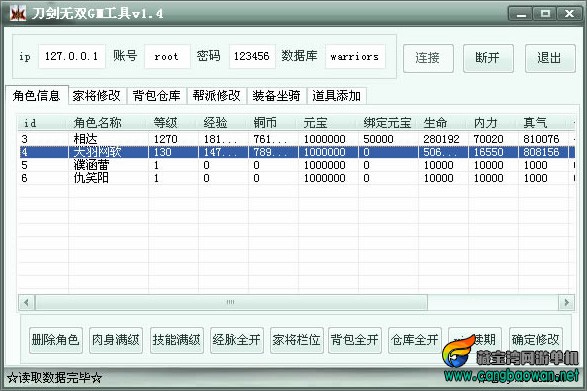The image size is (587, 391).
Task: Click the 元宝 column header
Action: coord(329,123)
